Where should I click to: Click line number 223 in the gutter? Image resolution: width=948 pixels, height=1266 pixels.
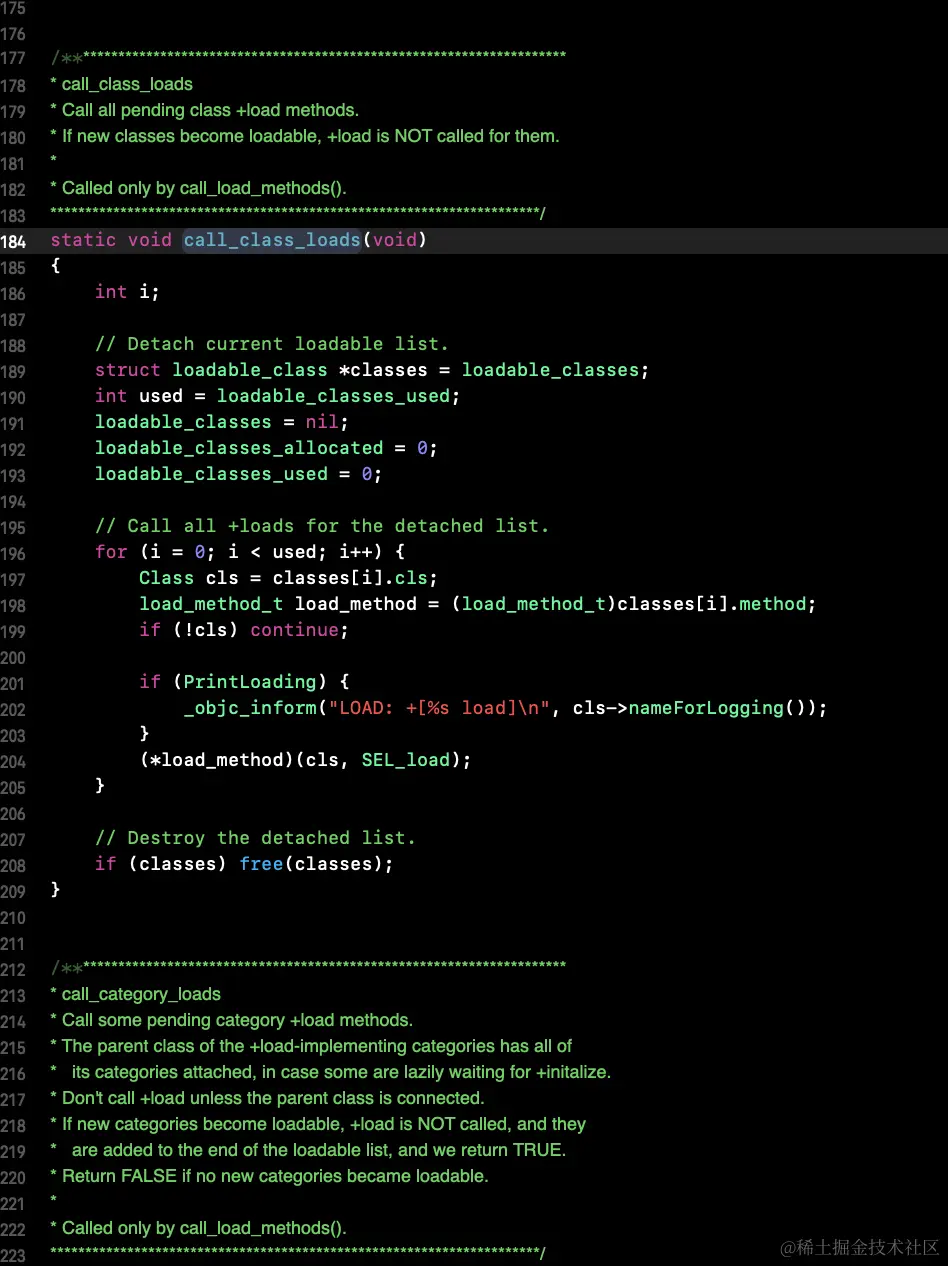pyautogui.click(x=14, y=1255)
